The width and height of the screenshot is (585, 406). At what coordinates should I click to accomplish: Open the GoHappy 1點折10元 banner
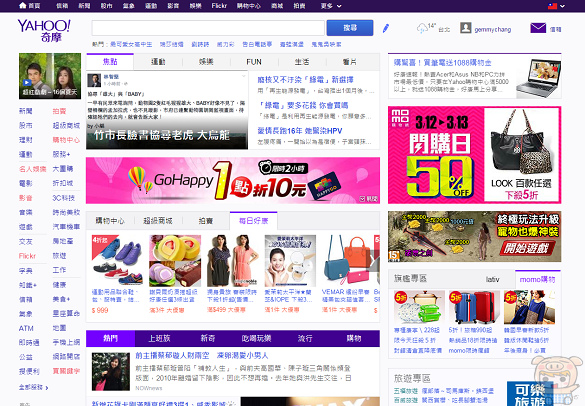point(233,181)
